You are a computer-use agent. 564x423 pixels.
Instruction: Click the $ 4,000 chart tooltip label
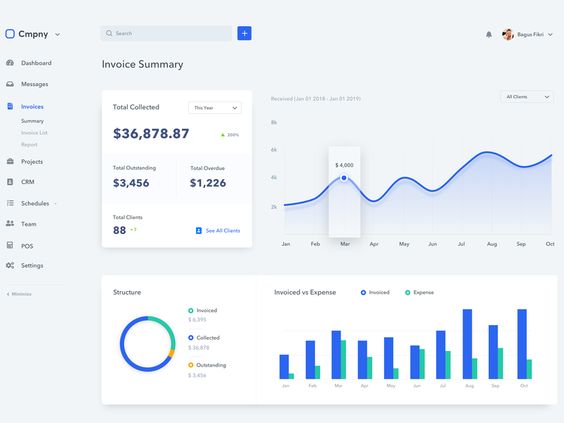coord(344,165)
